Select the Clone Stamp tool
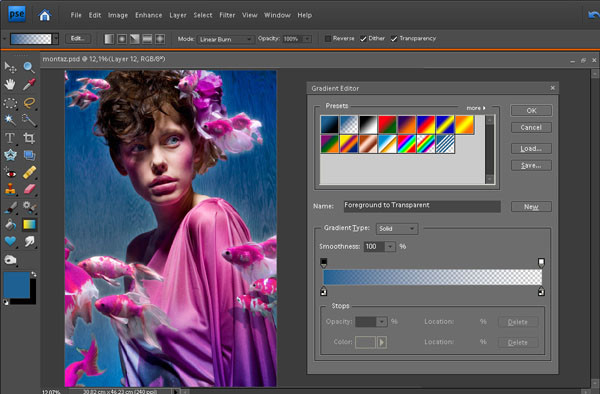Image resolution: width=600 pixels, height=394 pixels. coord(10,189)
